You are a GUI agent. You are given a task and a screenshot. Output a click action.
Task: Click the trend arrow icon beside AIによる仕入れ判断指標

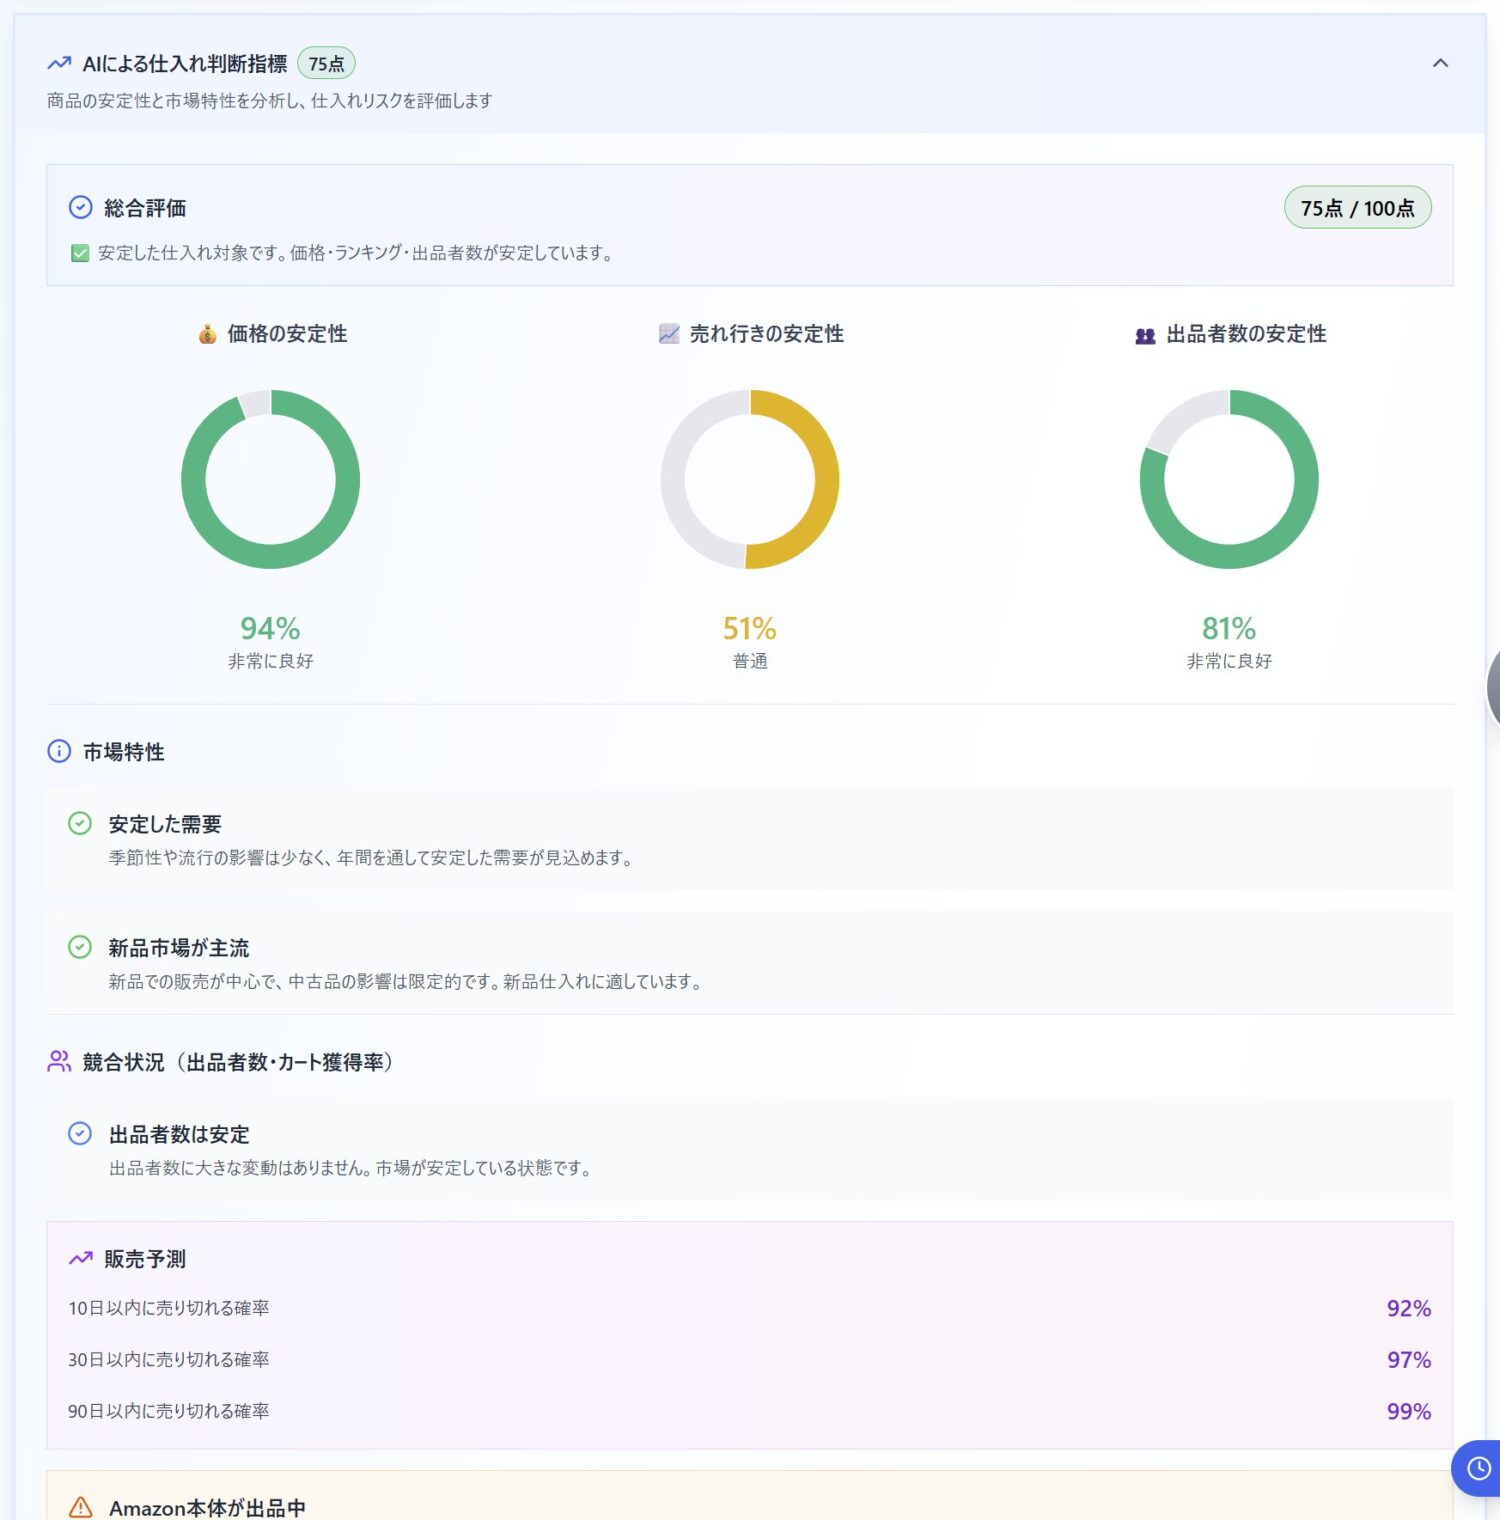click(x=59, y=64)
